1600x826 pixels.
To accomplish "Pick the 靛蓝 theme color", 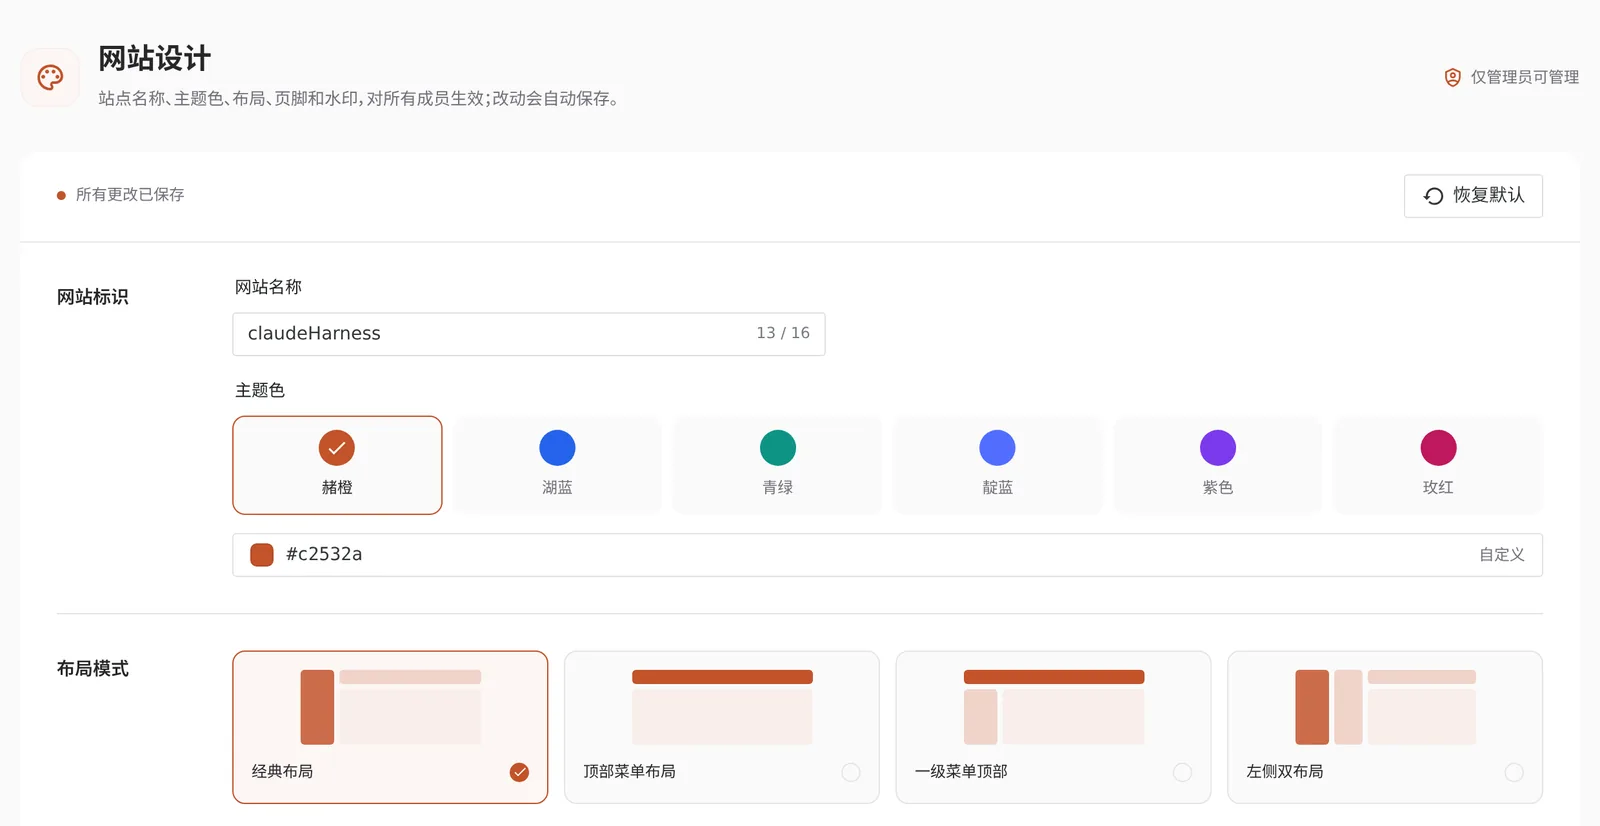I will (x=997, y=465).
